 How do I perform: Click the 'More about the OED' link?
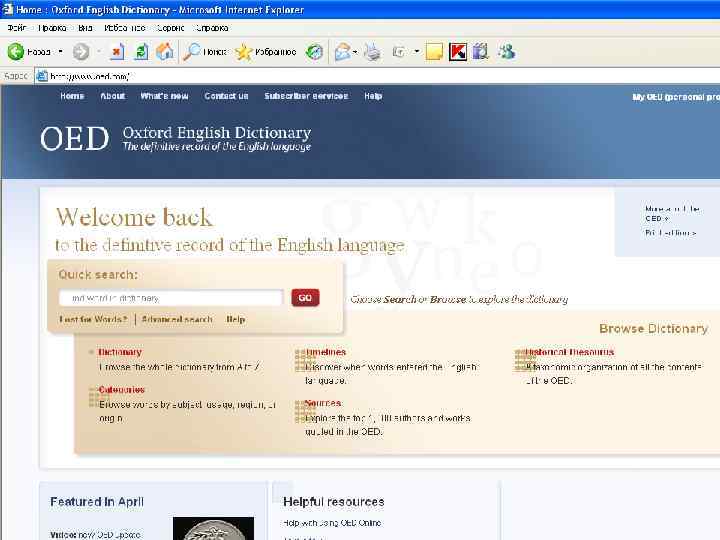click(x=672, y=214)
